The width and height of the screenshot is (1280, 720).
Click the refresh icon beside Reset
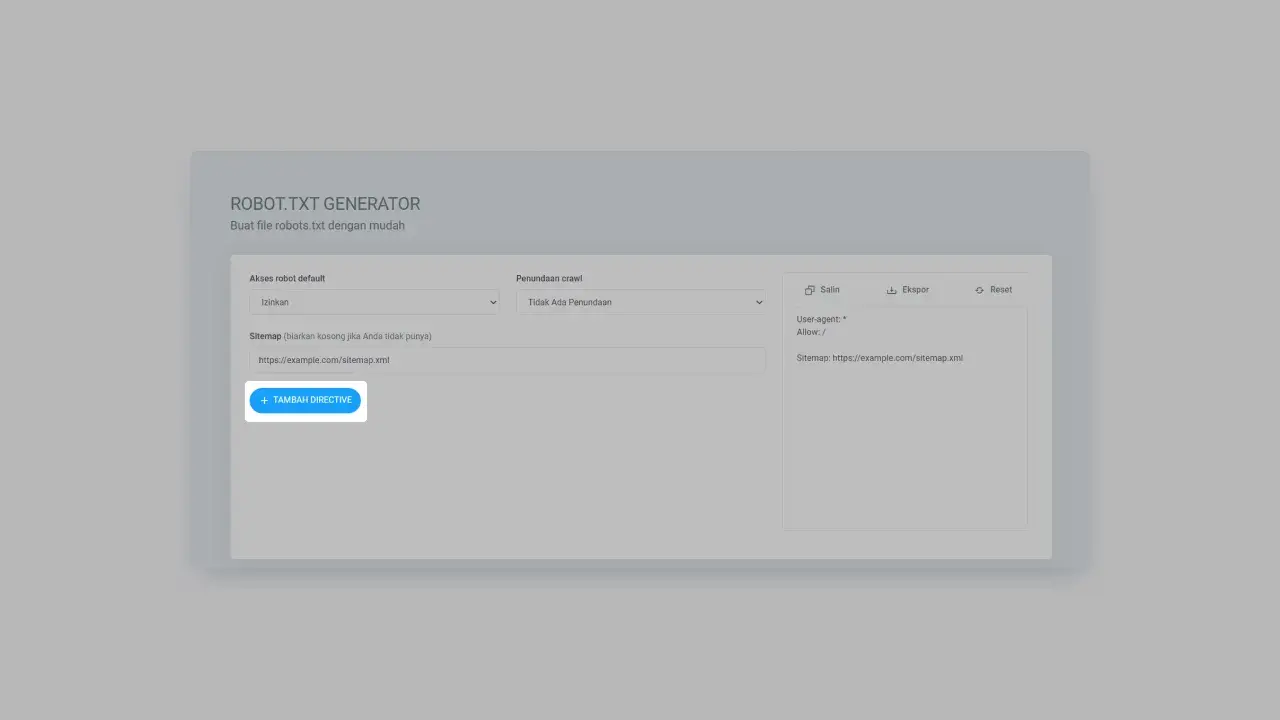click(979, 290)
